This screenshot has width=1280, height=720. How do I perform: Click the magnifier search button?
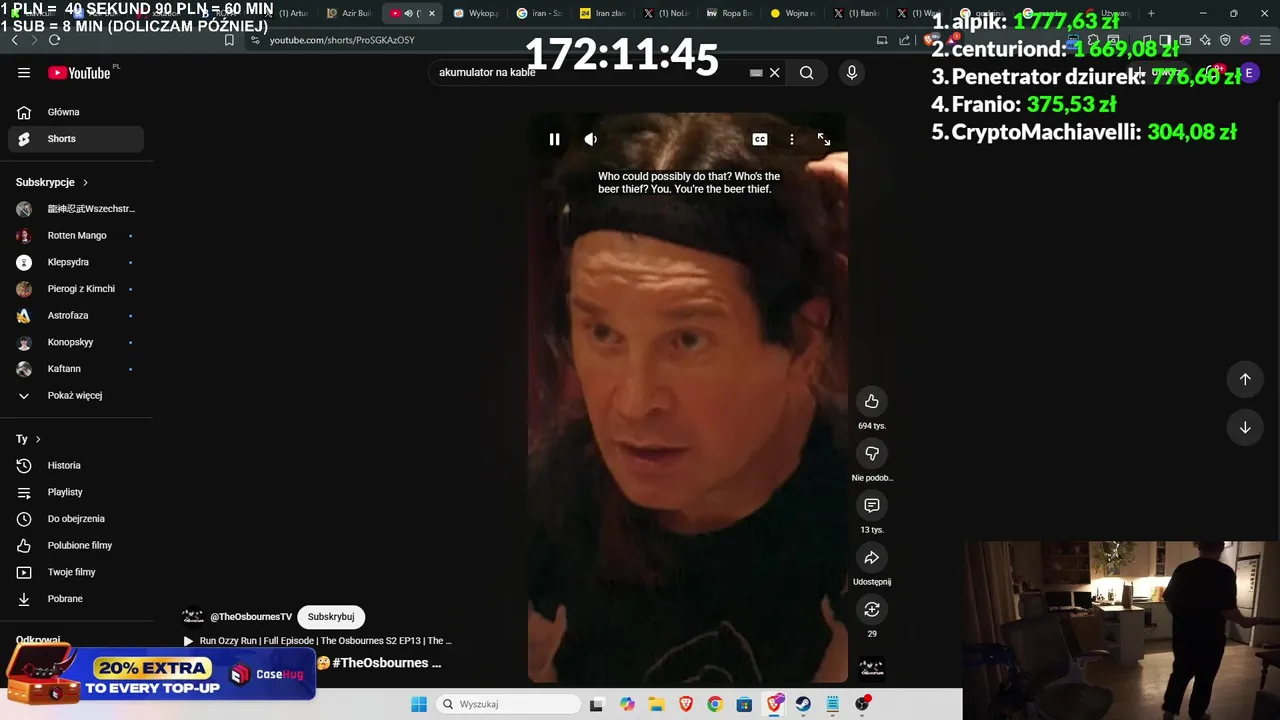[806, 72]
